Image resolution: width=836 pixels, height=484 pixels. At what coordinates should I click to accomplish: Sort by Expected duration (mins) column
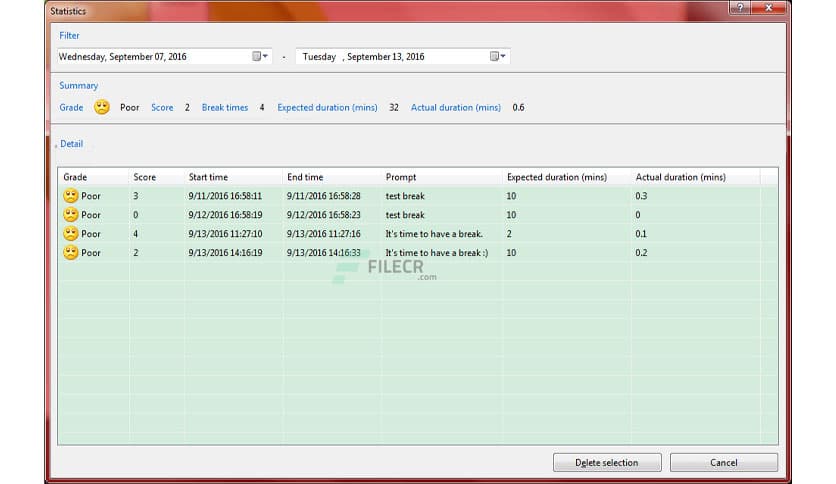tap(556, 177)
